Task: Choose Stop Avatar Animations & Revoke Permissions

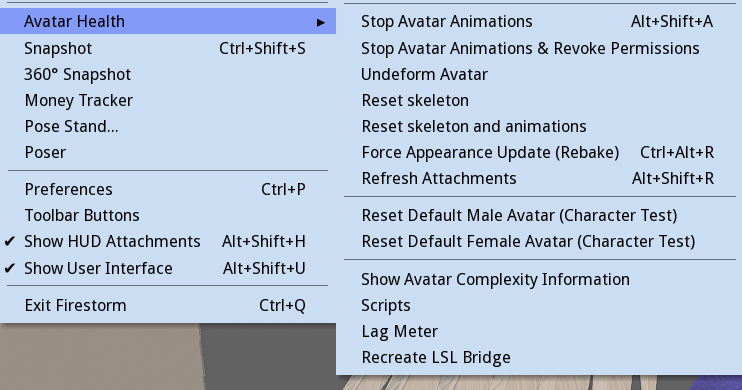Action: click(539, 48)
